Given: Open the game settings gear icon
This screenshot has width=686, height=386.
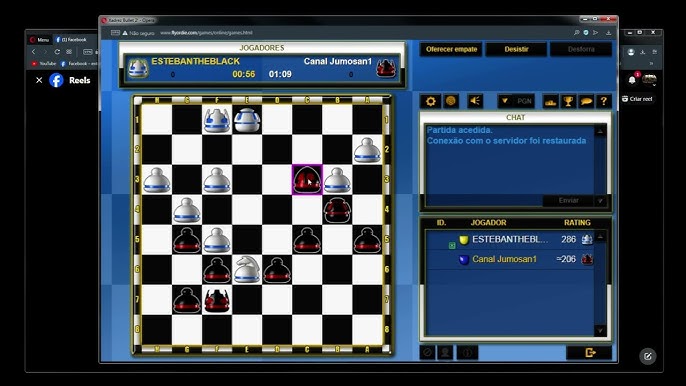Looking at the screenshot, I should pyautogui.click(x=430, y=101).
